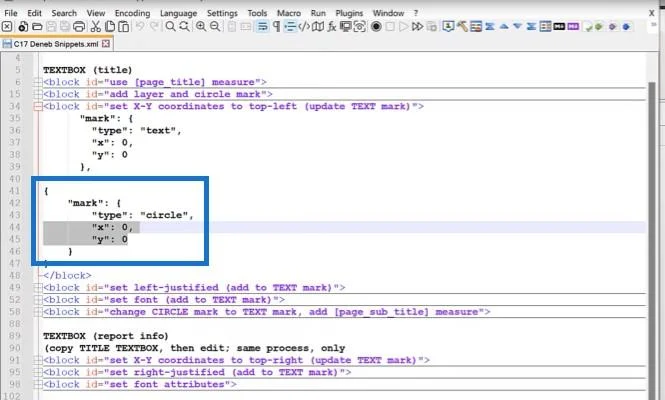
Task: Click the text 'TEXTBOX (title)'
Action: [87, 70]
